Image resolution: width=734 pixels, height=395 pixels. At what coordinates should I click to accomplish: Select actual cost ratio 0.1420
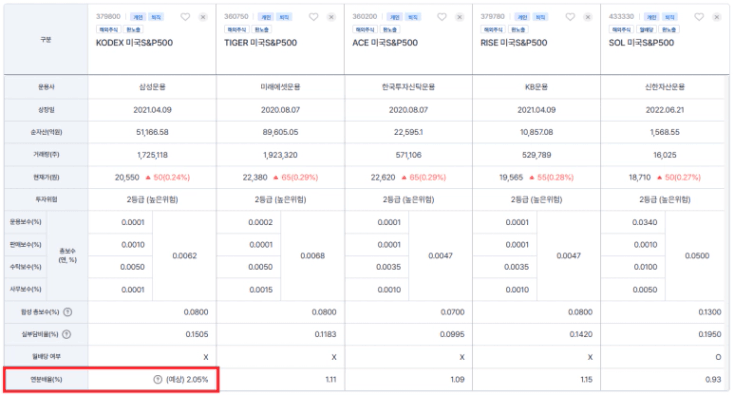click(581, 335)
